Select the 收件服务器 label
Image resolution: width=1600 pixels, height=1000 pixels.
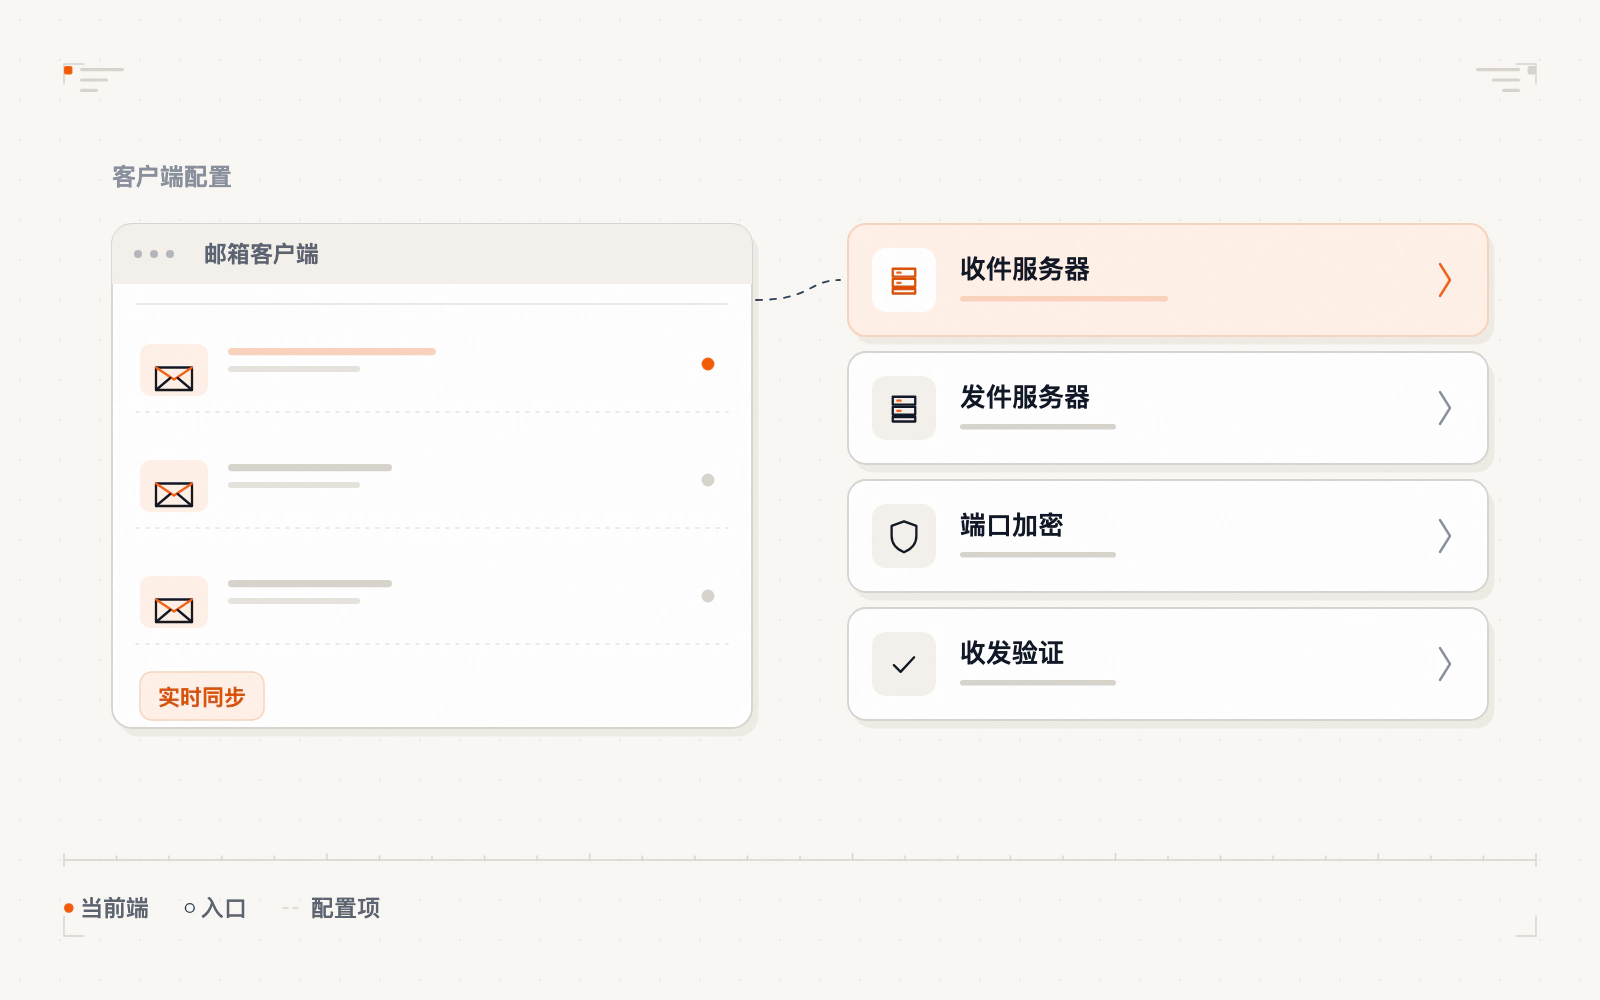point(1025,269)
